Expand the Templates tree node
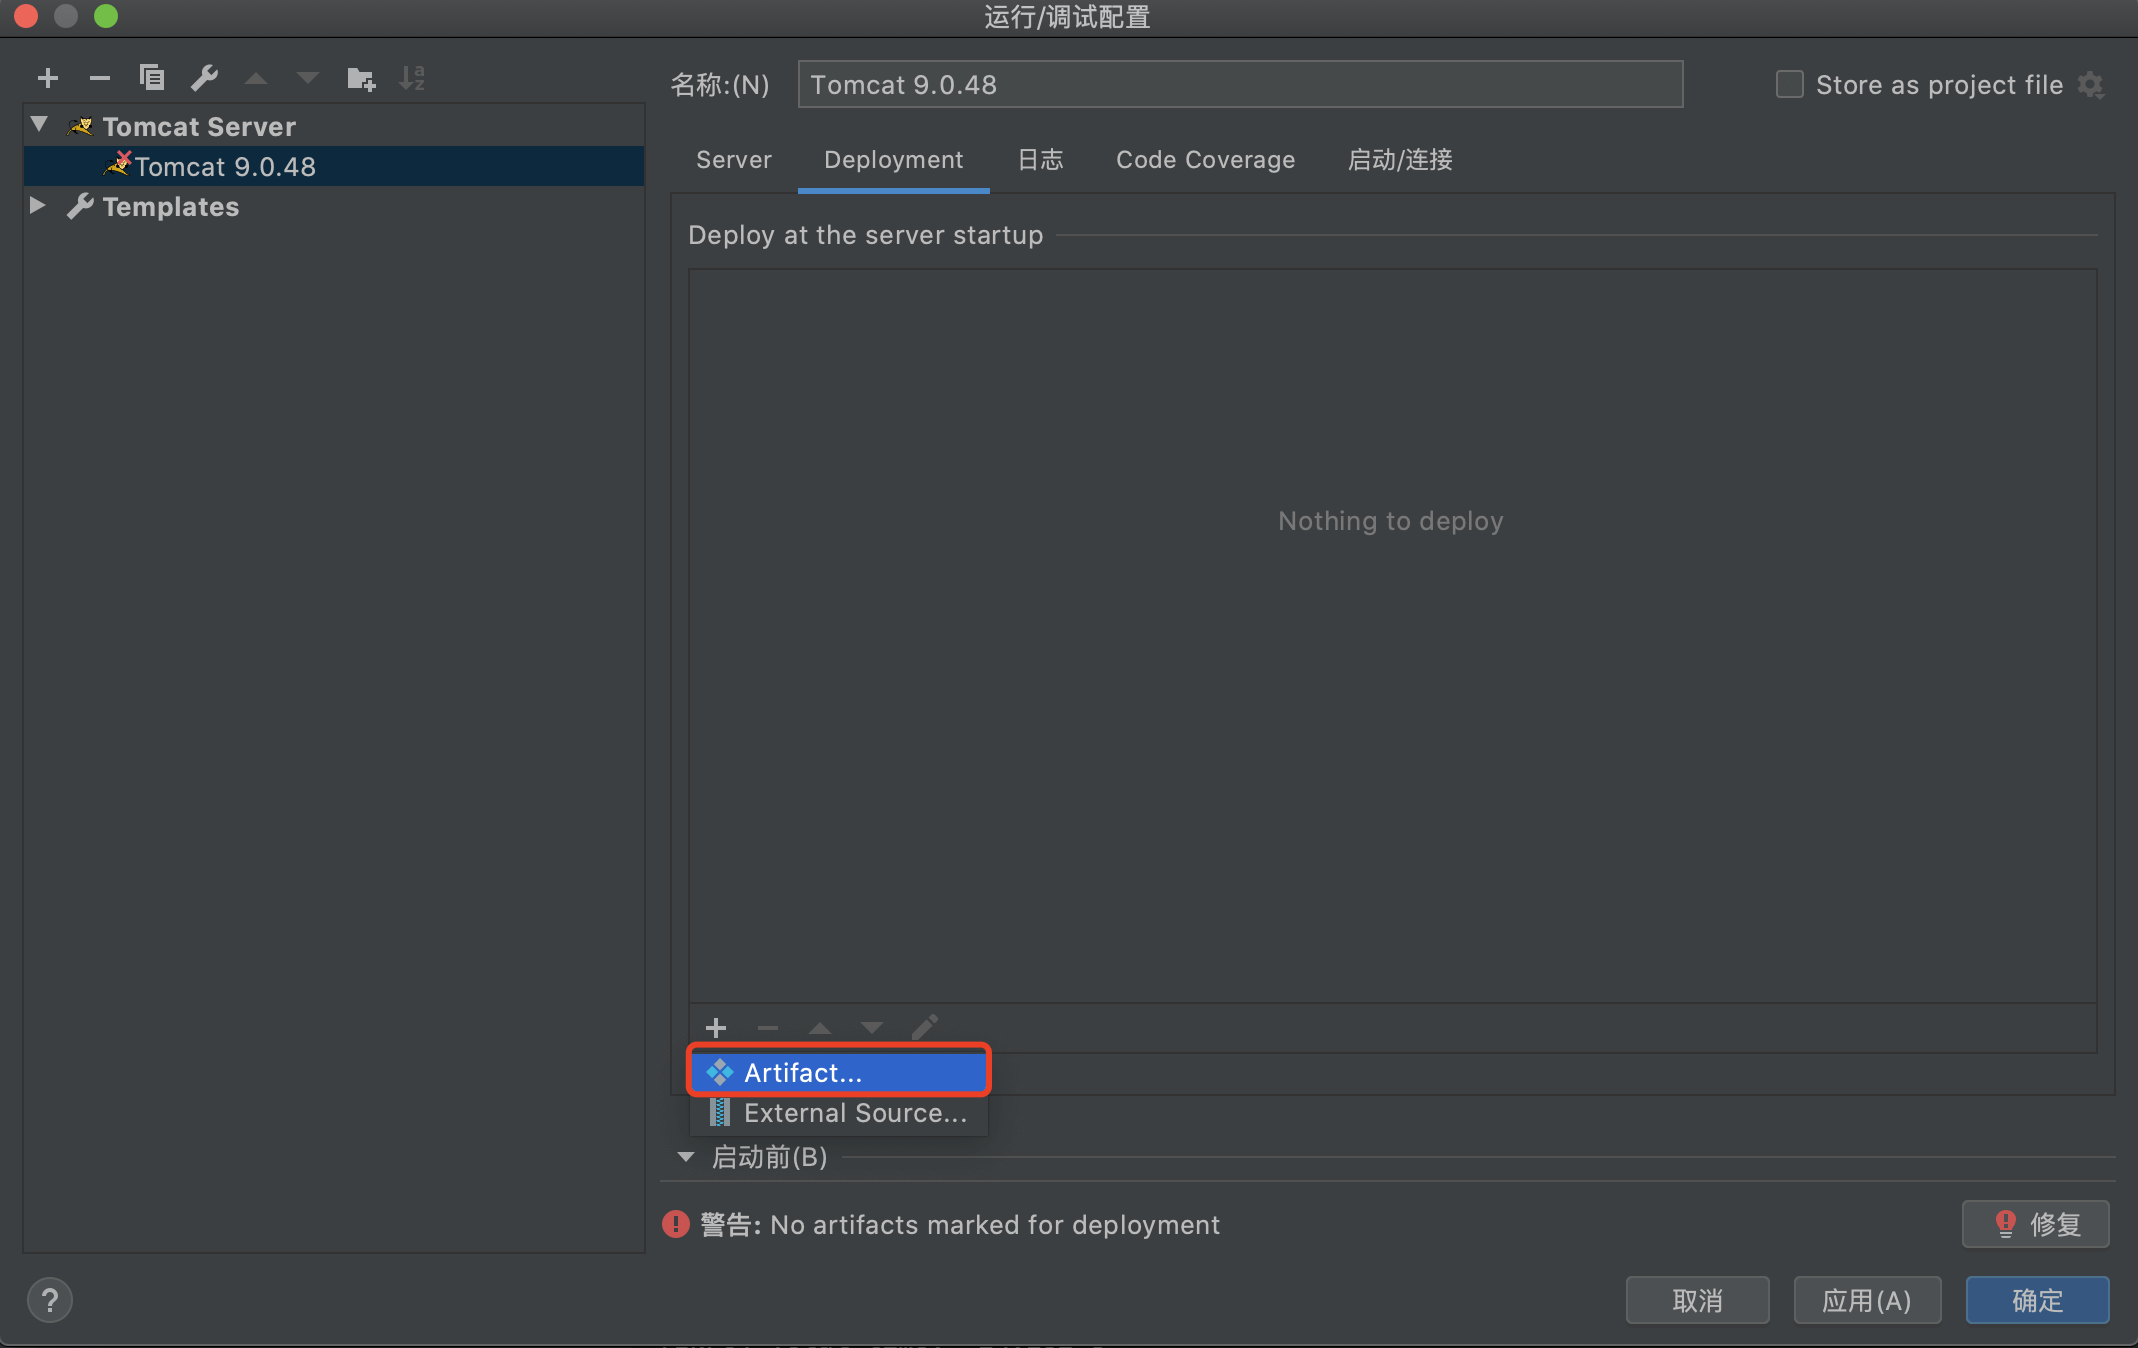Viewport: 2138px width, 1348px height. tap(38, 205)
